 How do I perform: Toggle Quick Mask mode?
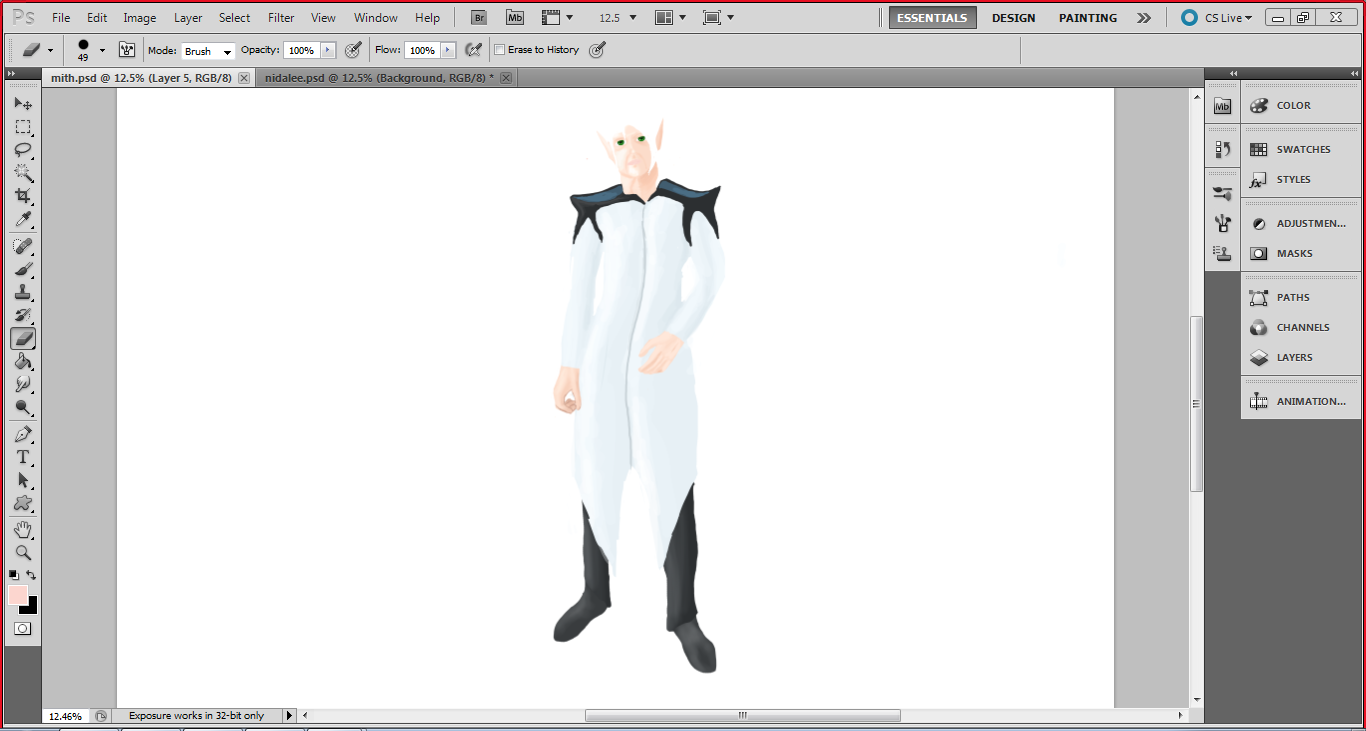coord(22,629)
